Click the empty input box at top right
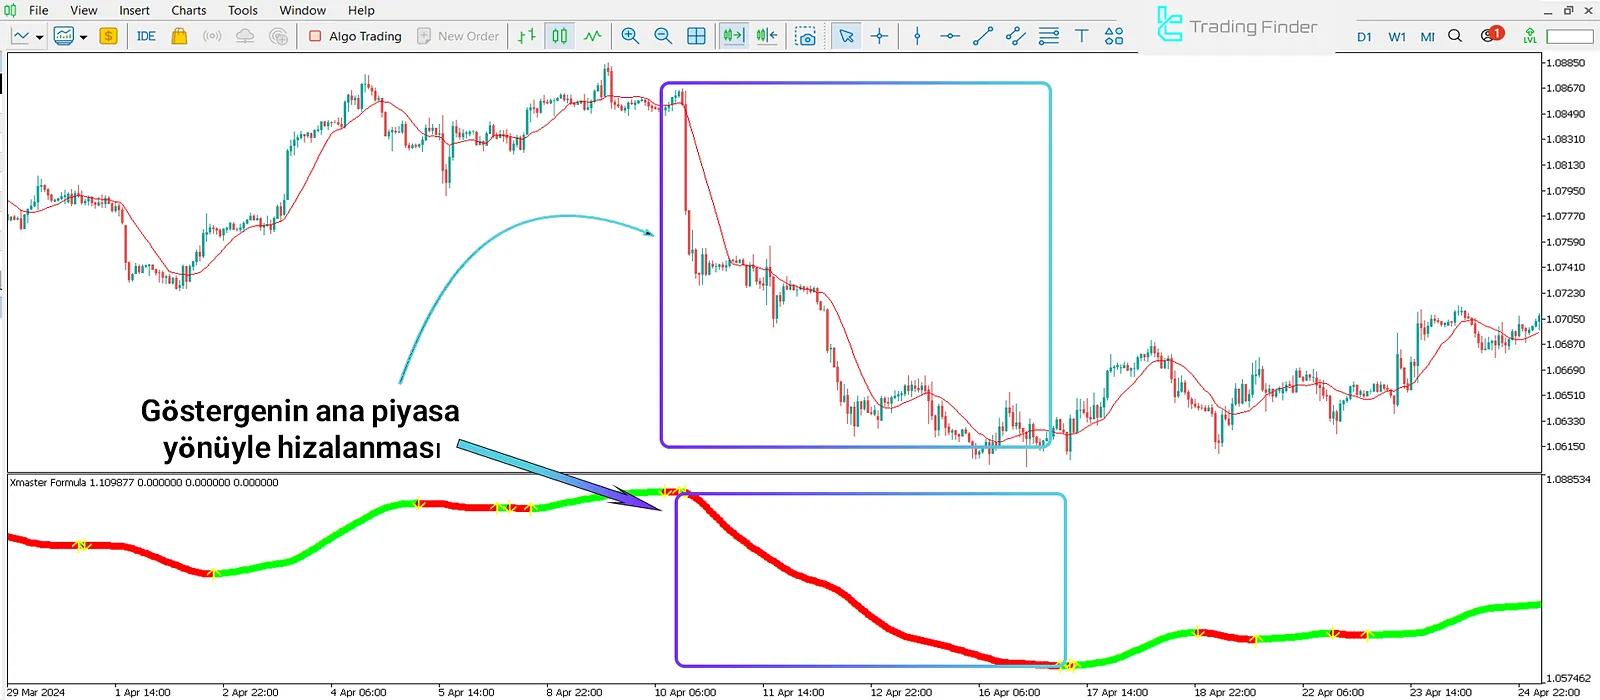The height and width of the screenshot is (700, 1600). pos(1569,36)
